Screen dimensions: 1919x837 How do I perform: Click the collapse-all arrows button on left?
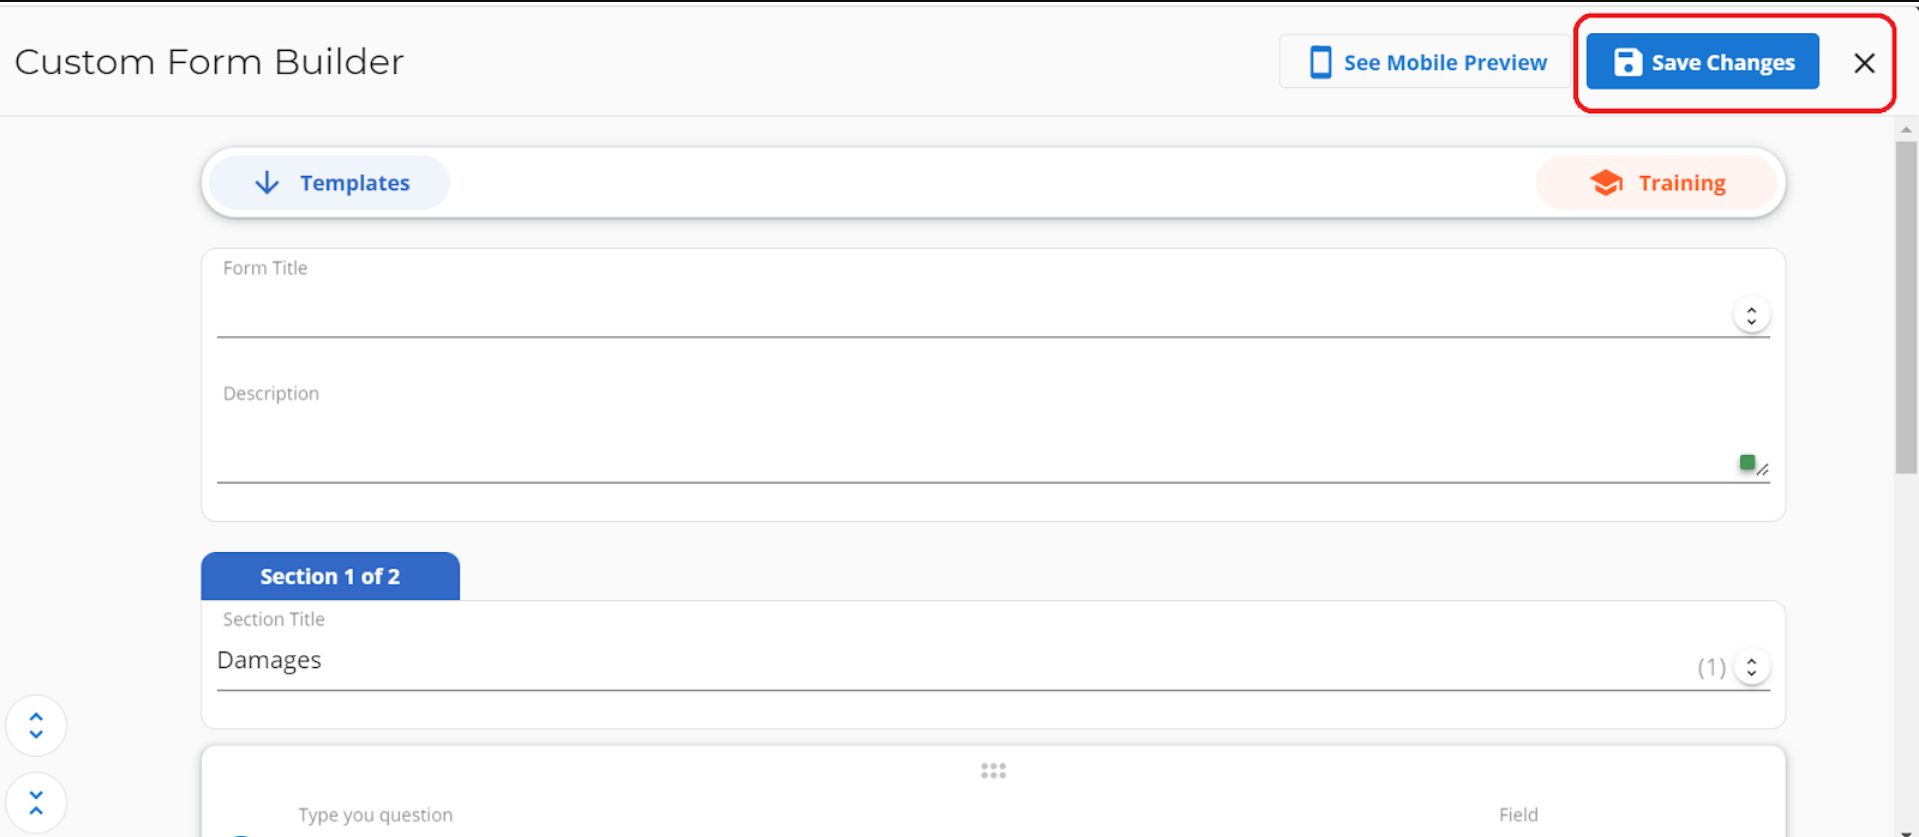[36, 803]
